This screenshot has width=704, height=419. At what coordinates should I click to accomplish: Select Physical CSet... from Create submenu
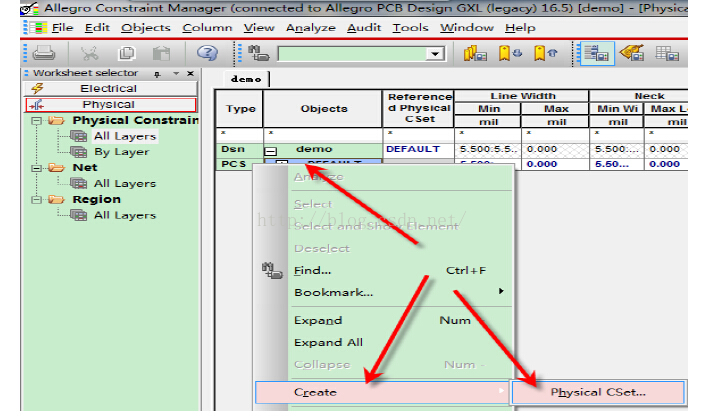pyautogui.click(x=597, y=392)
